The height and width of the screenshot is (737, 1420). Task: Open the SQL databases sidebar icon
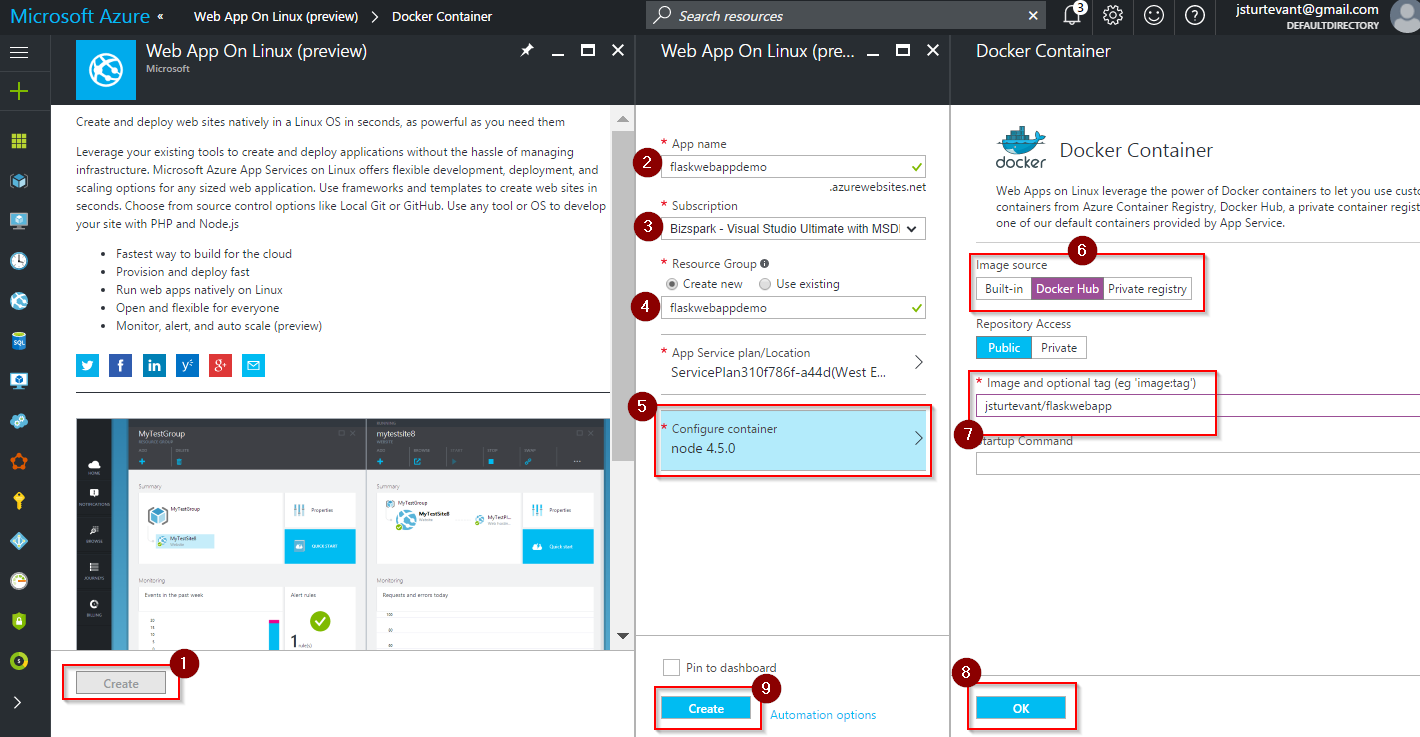(19, 341)
